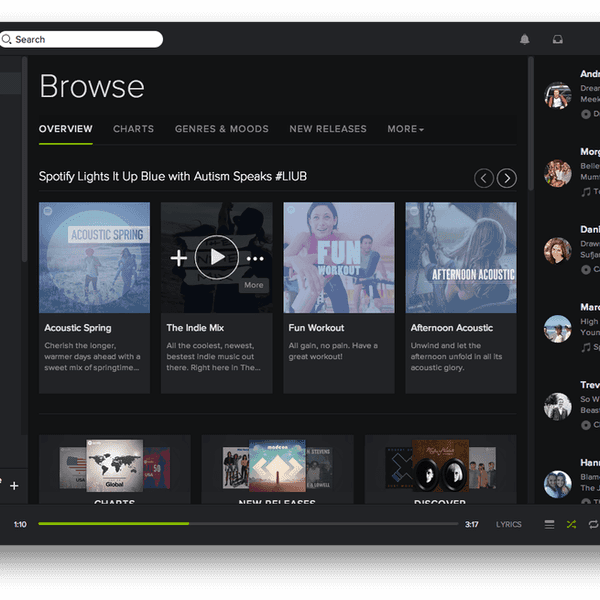600x600 pixels.
Task: Click the elapsed time 1:10 label
Action: (20, 524)
